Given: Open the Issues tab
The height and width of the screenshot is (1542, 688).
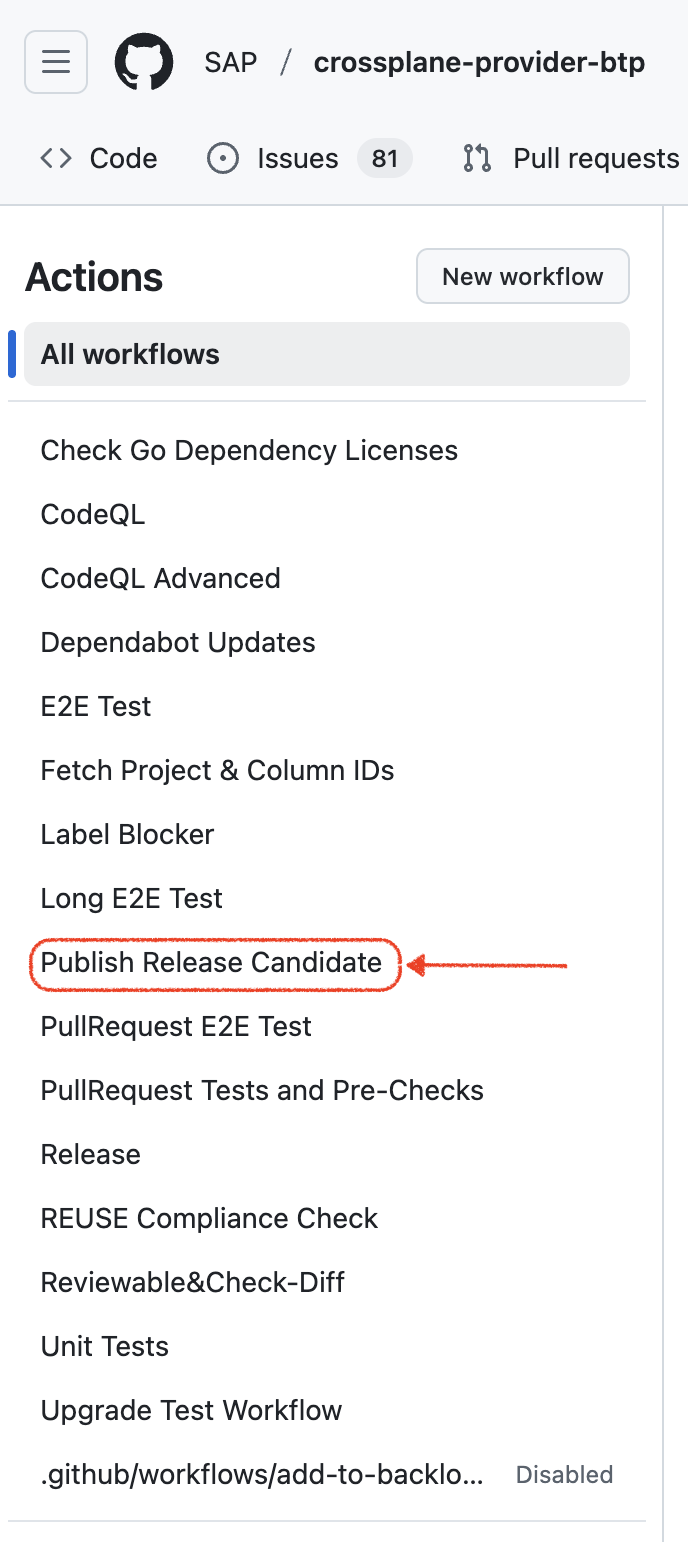Looking at the screenshot, I should tap(295, 158).
